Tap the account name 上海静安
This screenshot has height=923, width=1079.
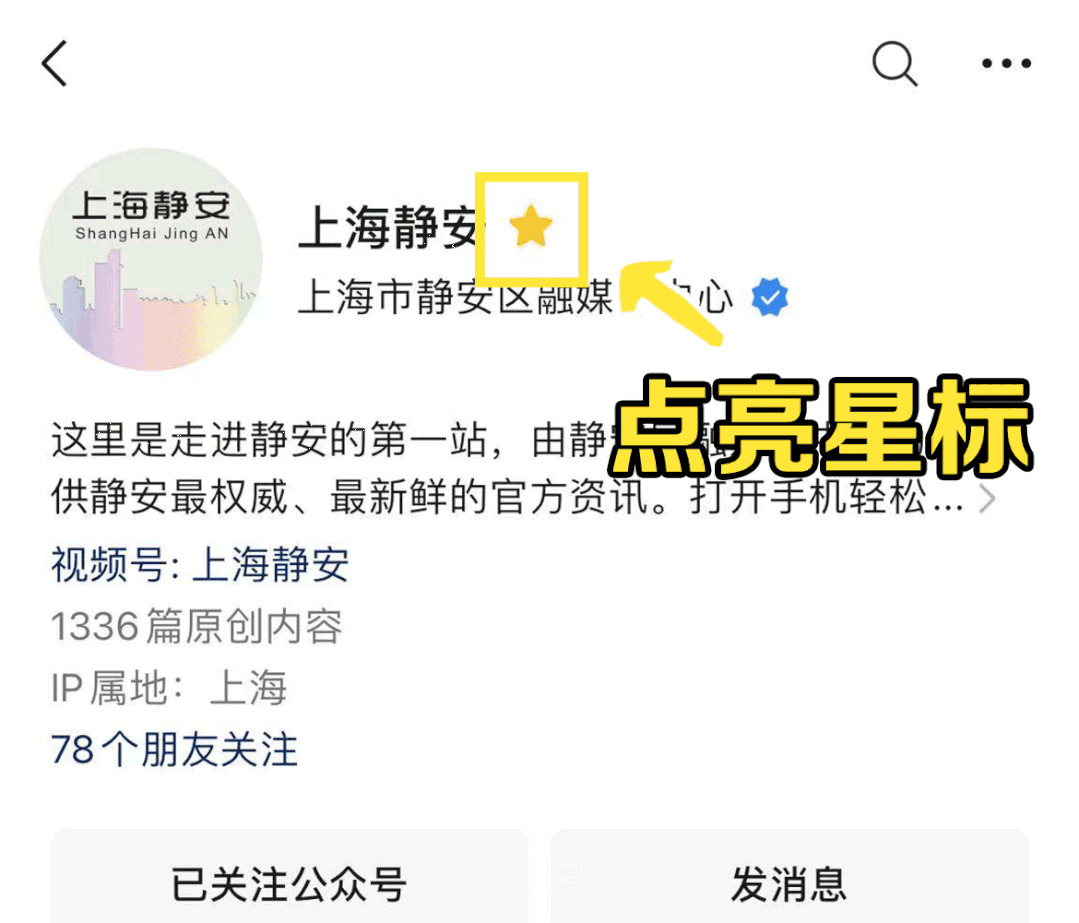[389, 227]
